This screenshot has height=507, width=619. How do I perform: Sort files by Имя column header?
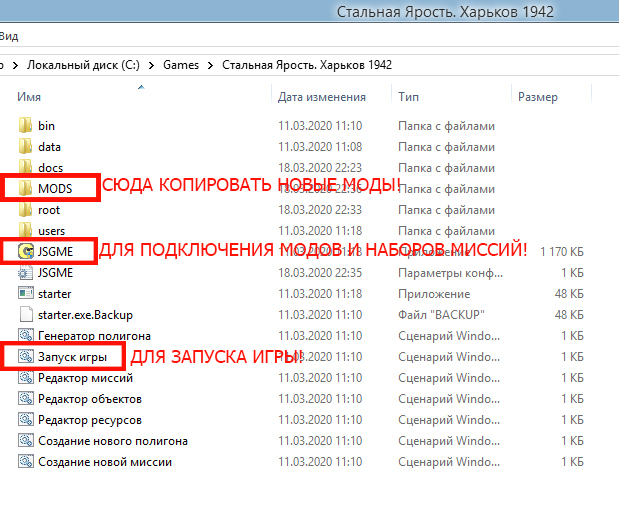point(29,97)
